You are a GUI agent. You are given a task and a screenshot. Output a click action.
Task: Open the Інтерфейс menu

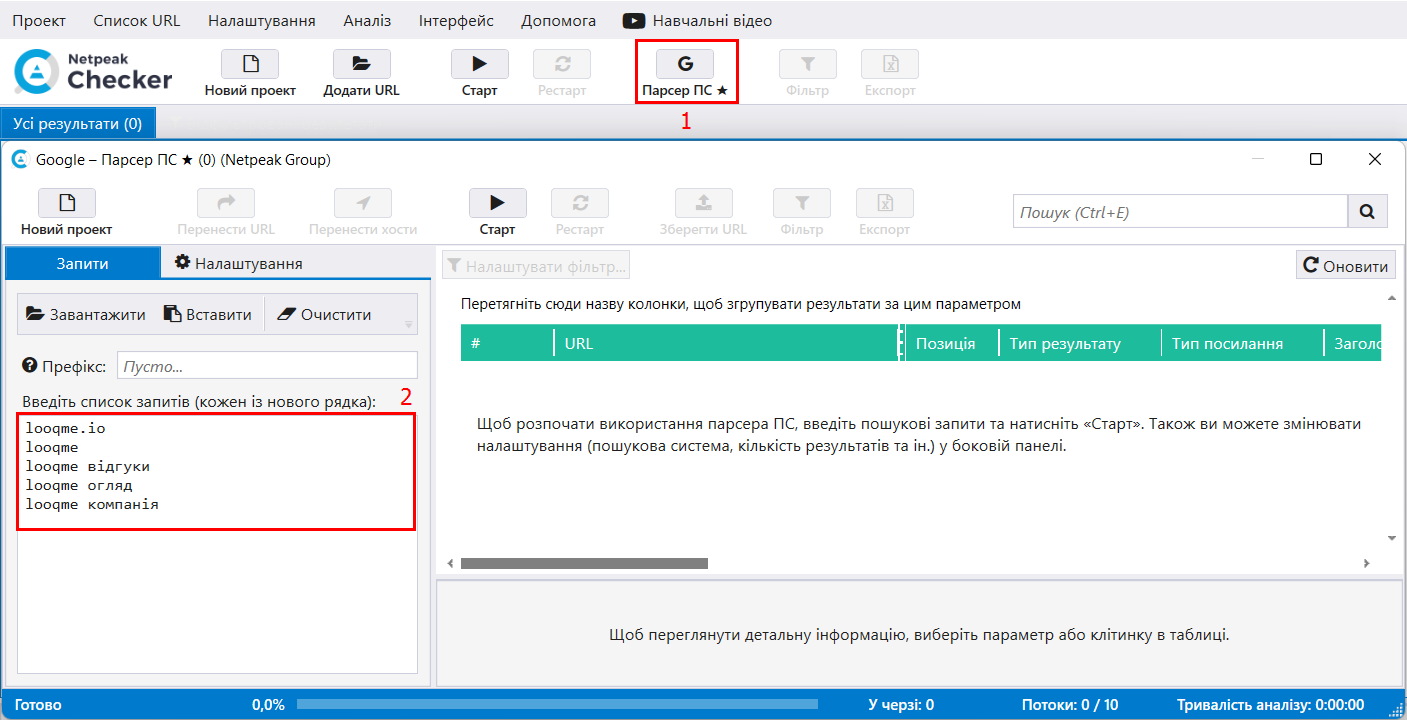tap(456, 20)
